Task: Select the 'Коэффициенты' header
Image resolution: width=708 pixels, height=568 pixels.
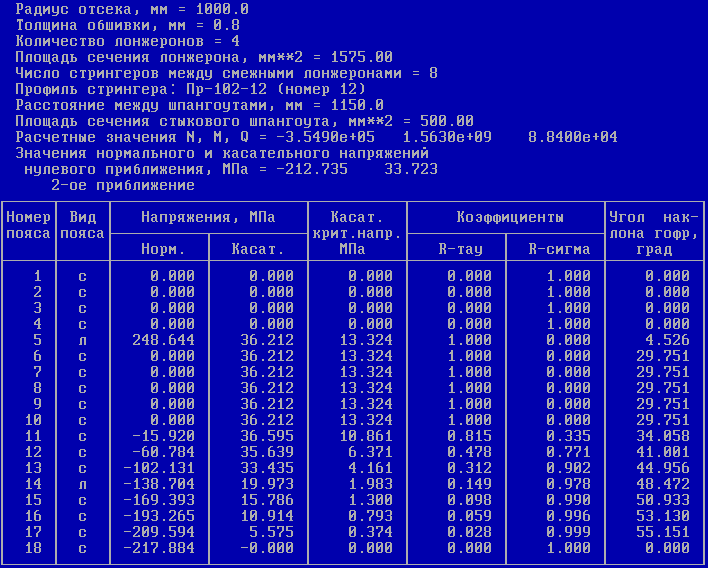Action: (x=510, y=218)
